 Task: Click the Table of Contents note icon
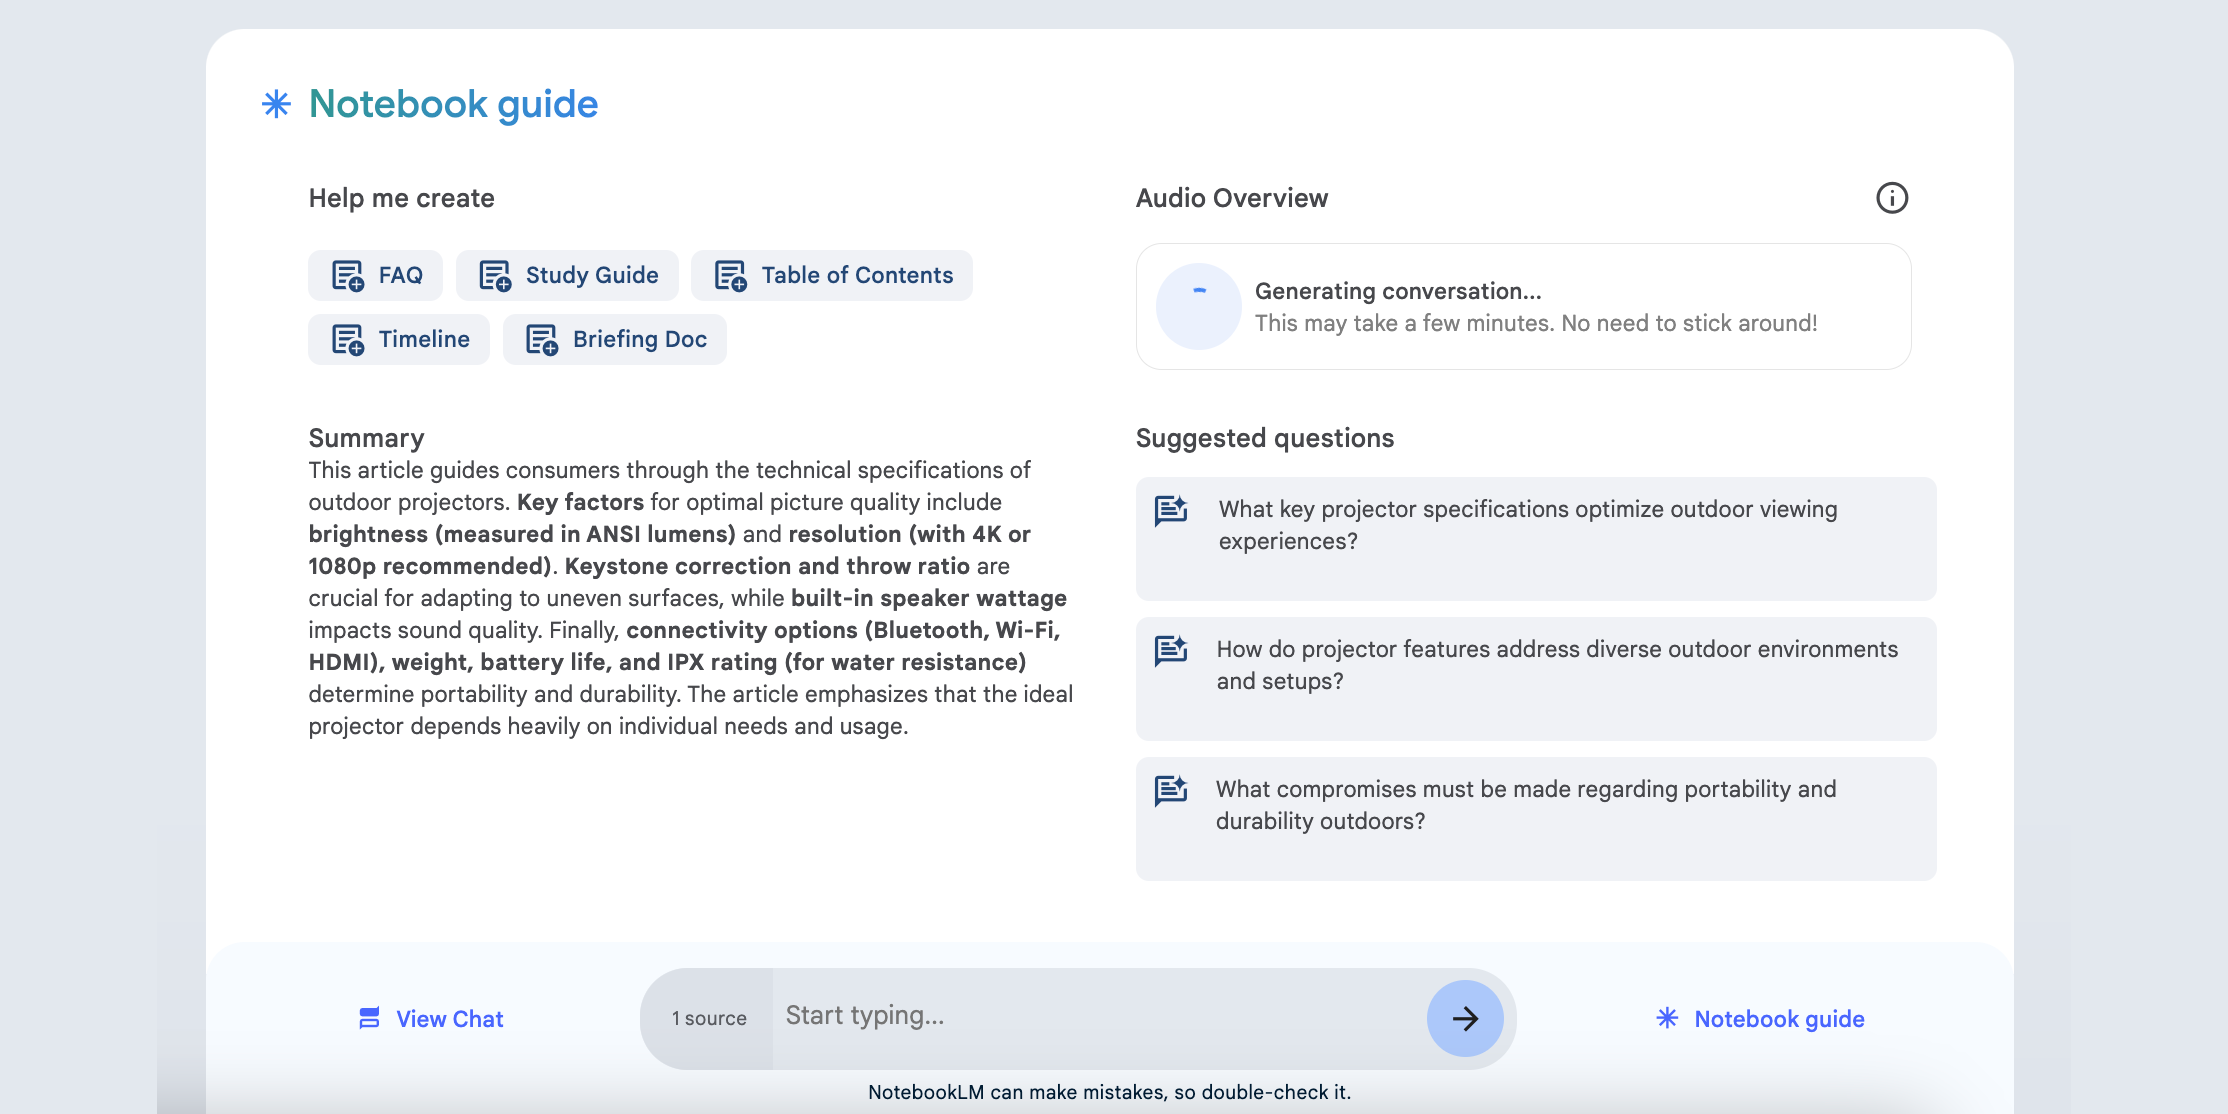731,276
